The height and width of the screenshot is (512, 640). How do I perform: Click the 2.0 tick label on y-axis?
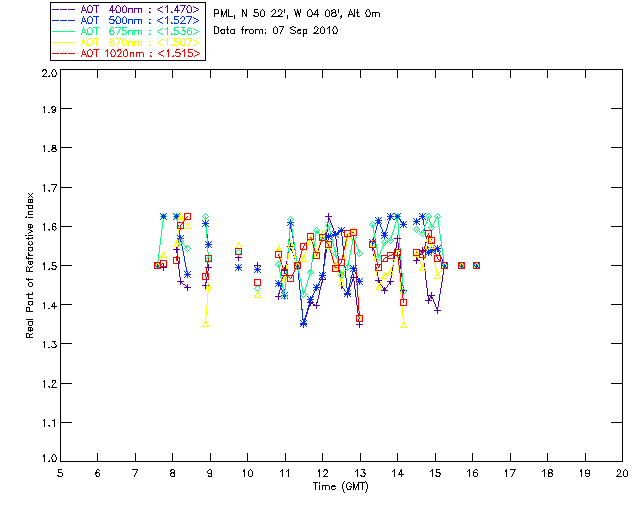coord(47,73)
